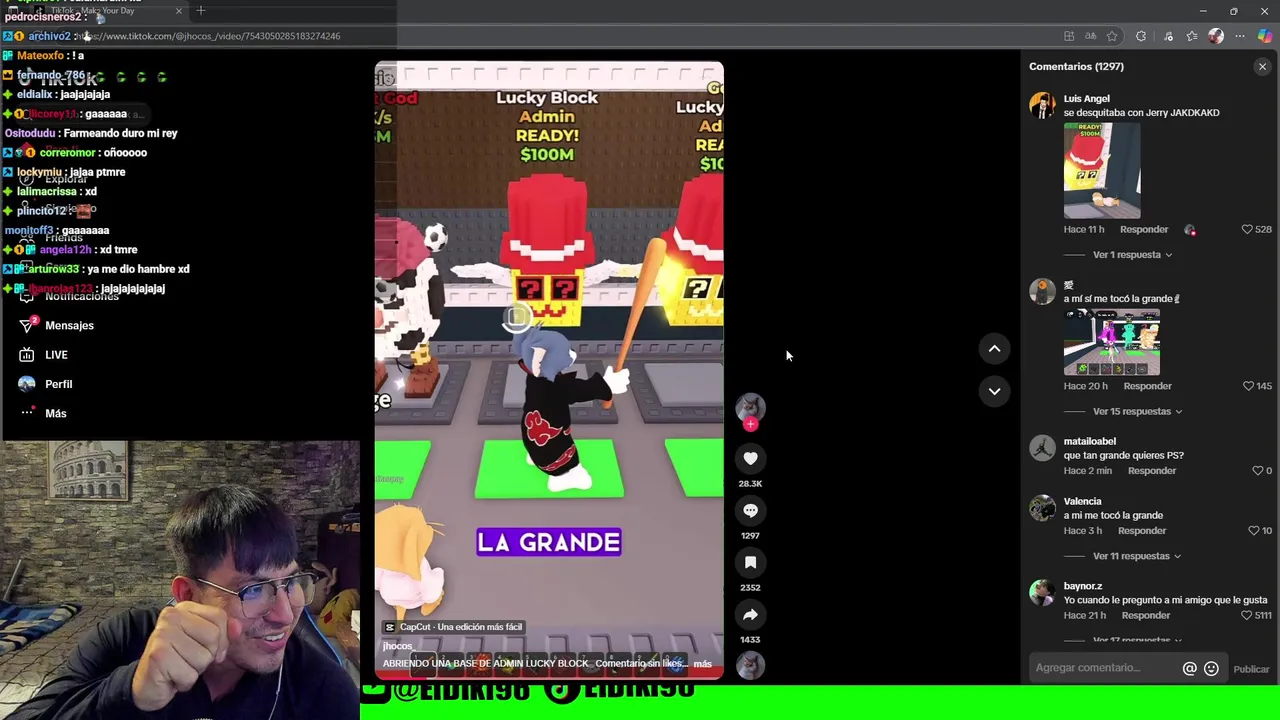Image resolution: width=1280 pixels, height=720 pixels.
Task: Reply to matailoabel's comment
Action: 1152,471
